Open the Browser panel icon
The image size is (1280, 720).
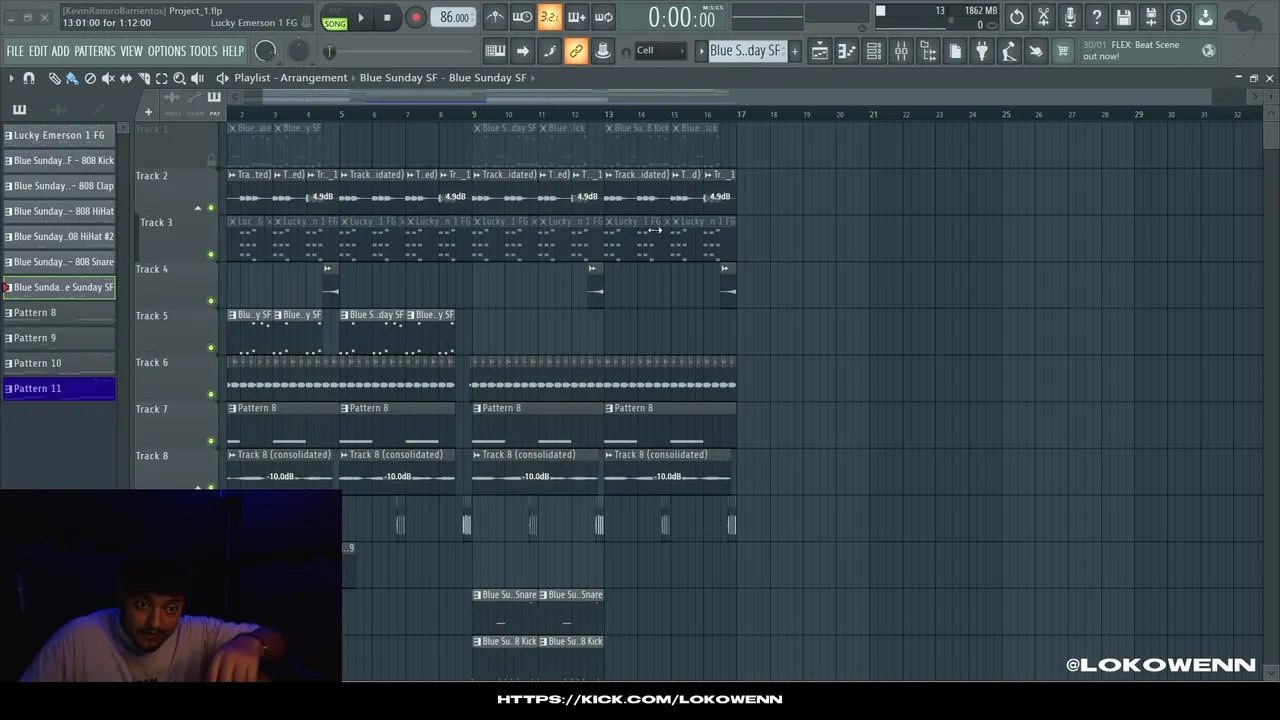(x=927, y=51)
